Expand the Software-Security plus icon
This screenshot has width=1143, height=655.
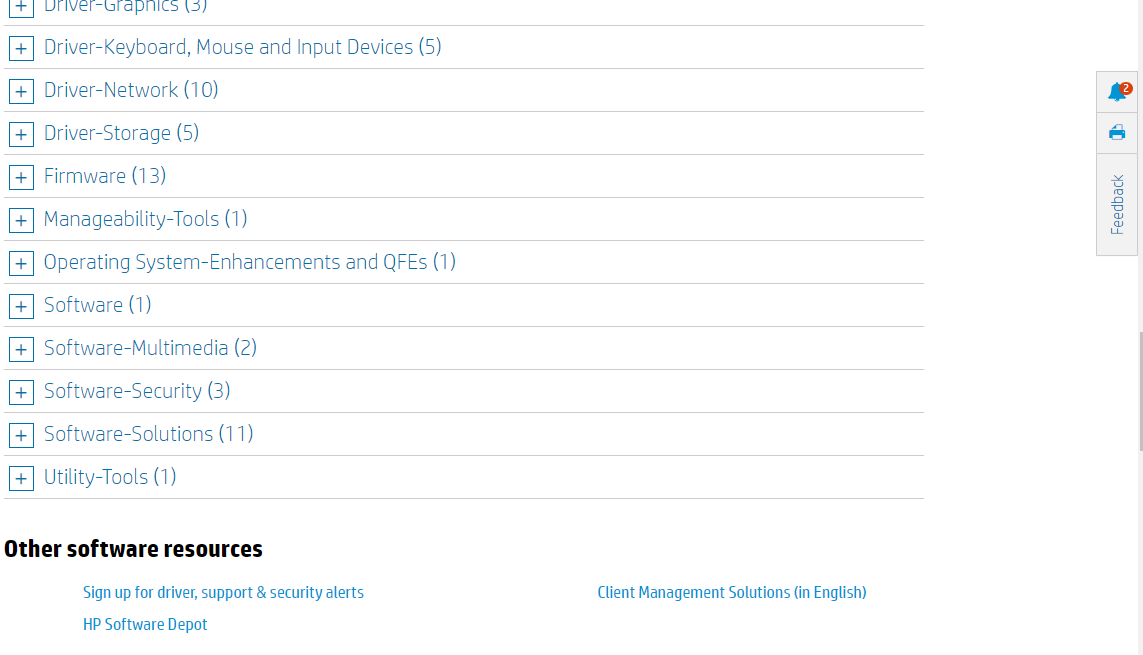[21, 392]
